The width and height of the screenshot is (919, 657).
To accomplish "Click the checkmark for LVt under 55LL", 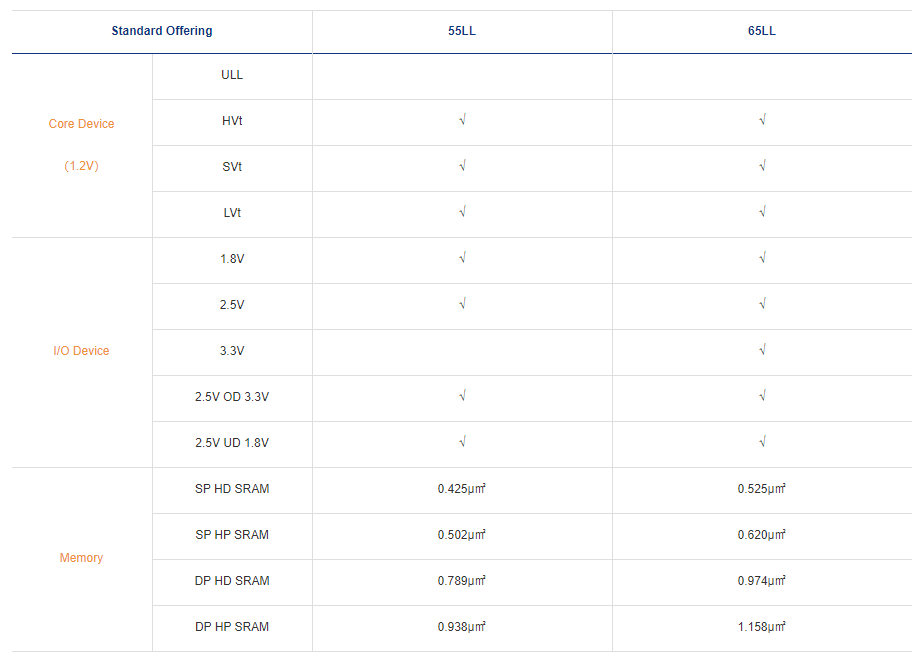I will pos(462,212).
